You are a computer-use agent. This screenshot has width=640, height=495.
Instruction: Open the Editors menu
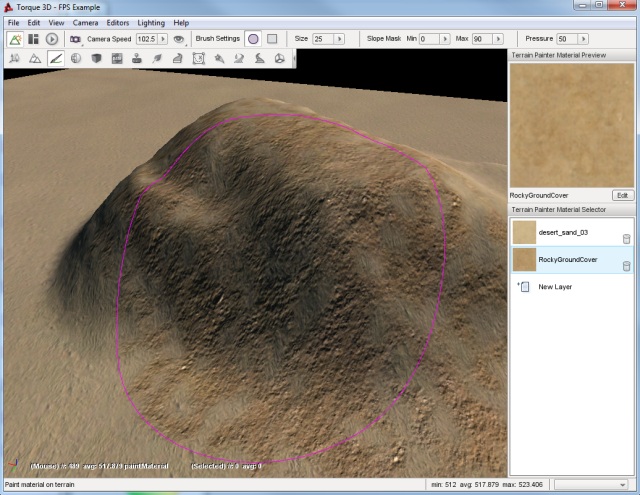[118, 22]
